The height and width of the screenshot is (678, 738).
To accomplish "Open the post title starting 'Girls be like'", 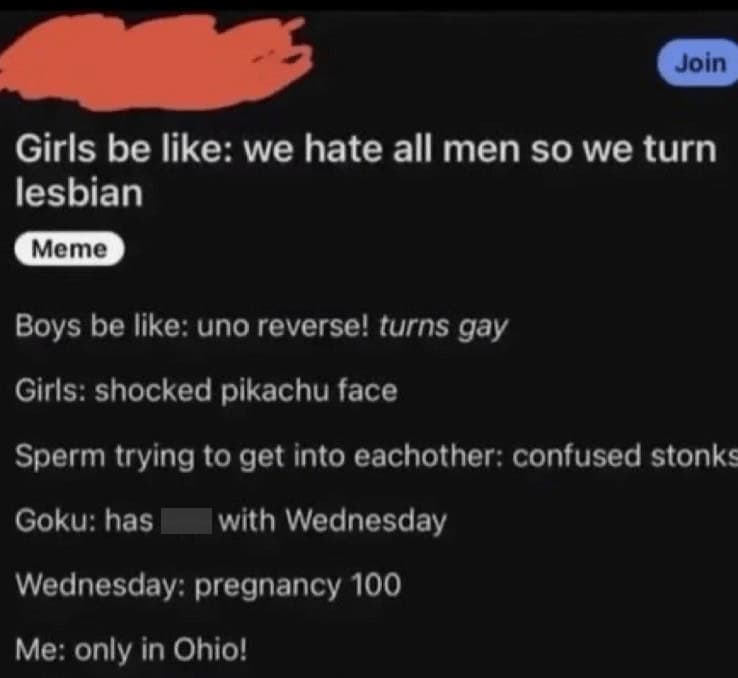I will click(366, 170).
